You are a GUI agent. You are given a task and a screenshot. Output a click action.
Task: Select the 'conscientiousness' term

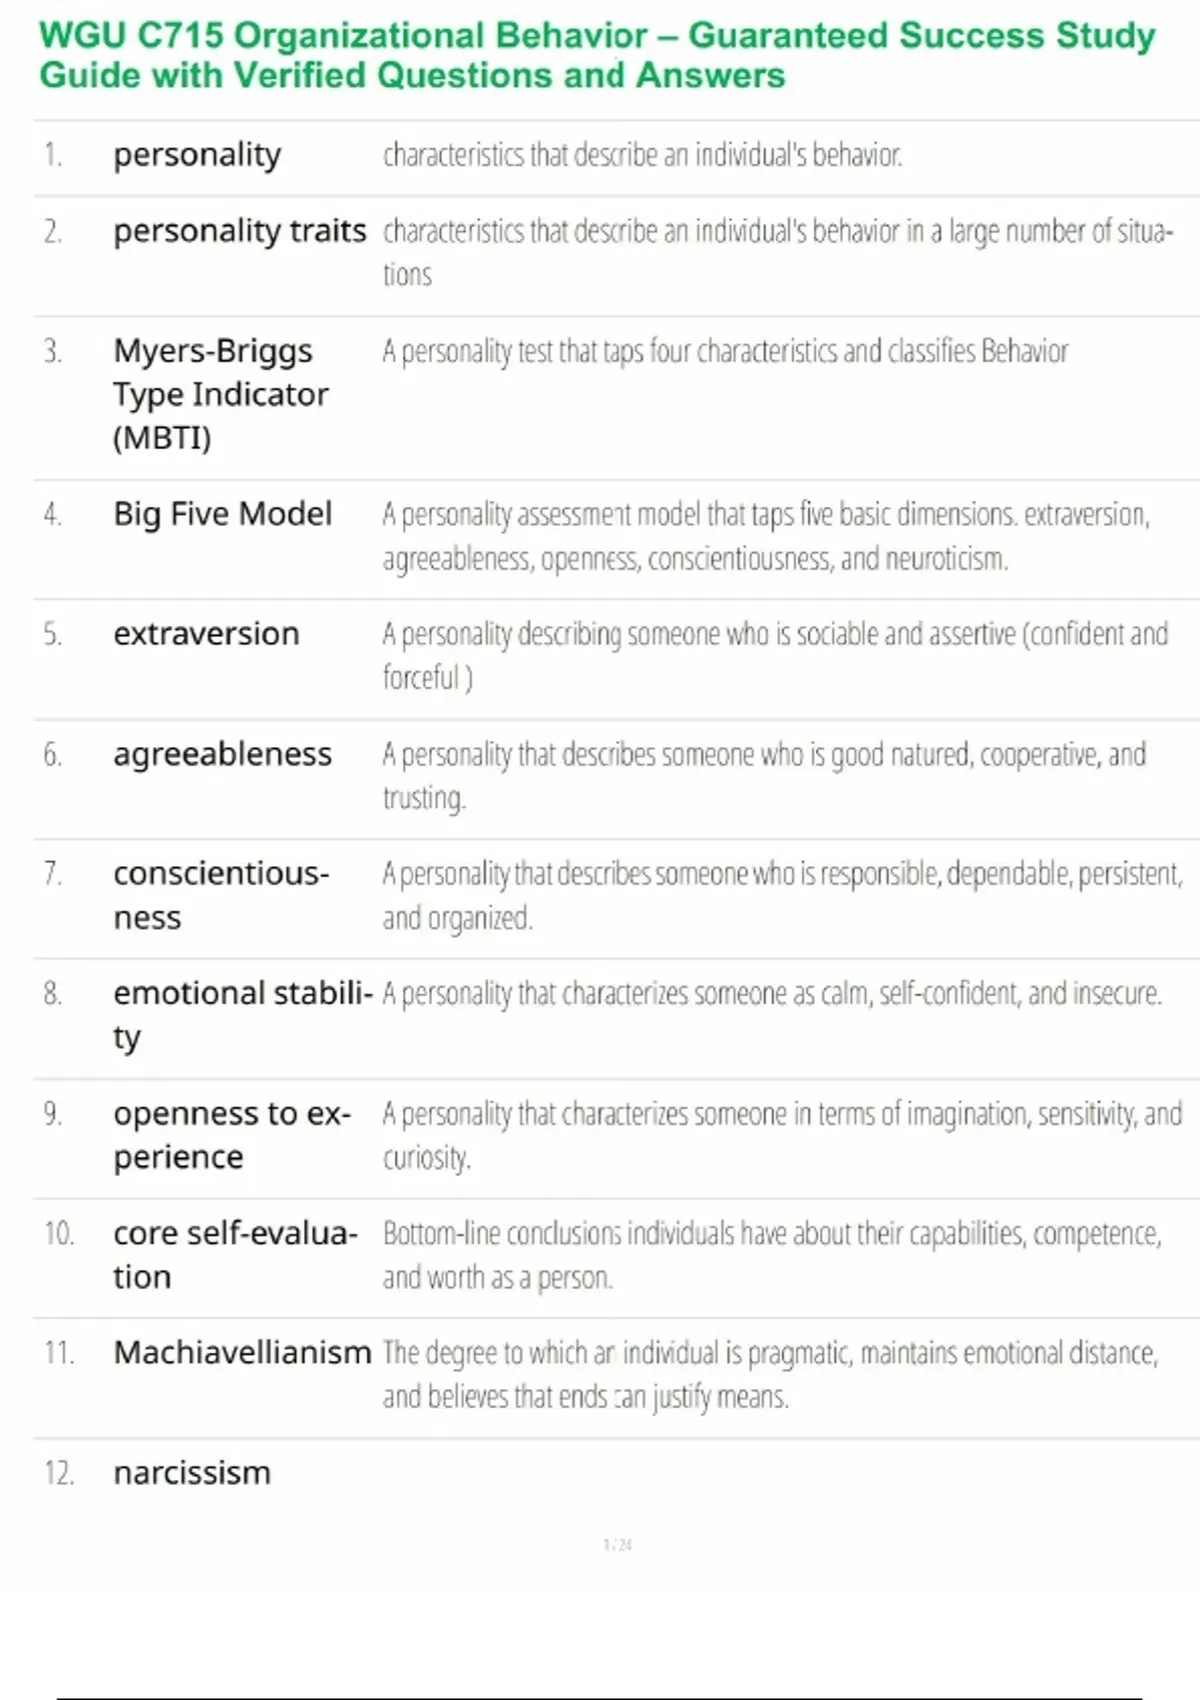click(x=220, y=895)
